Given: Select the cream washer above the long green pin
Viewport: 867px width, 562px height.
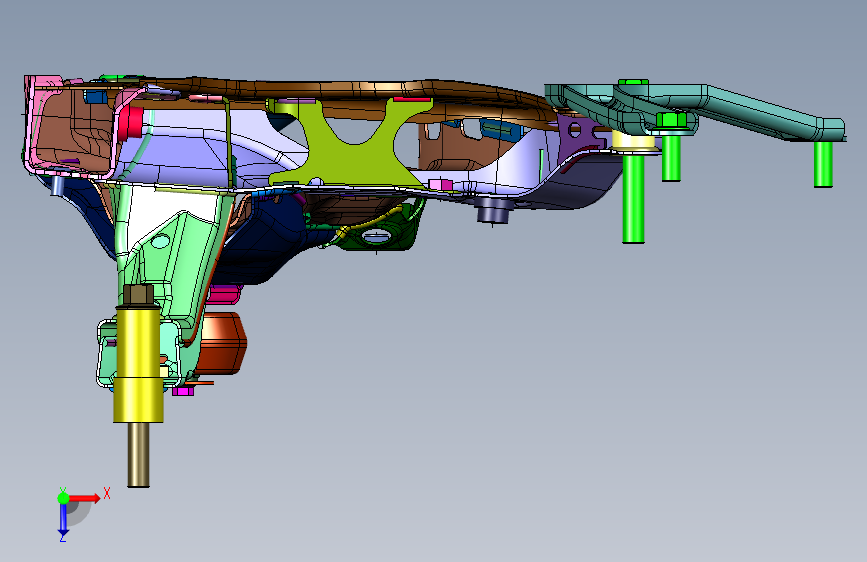Looking at the screenshot, I should click(x=634, y=143).
